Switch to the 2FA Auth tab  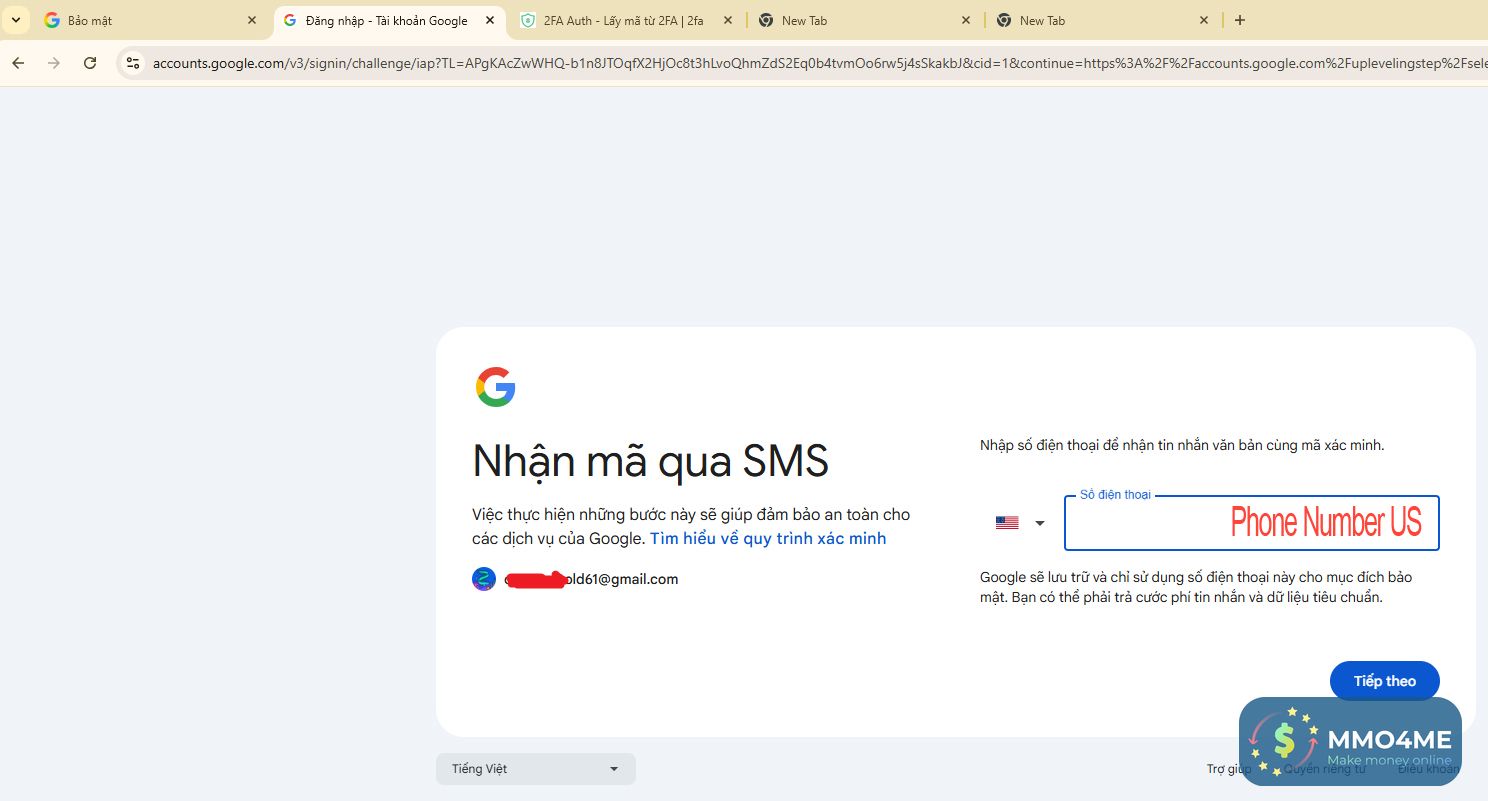(x=628, y=20)
